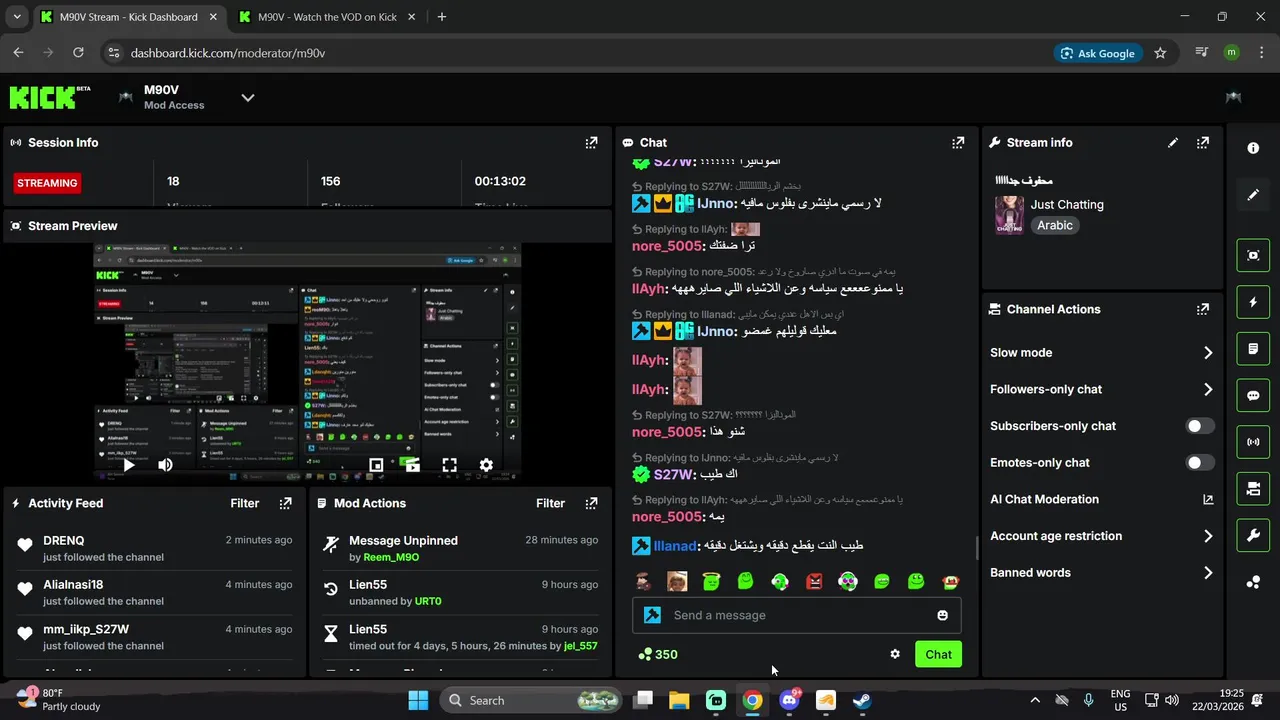The width and height of the screenshot is (1280, 720).
Task: Open the info icon in right sidebar
Action: (x=1253, y=148)
